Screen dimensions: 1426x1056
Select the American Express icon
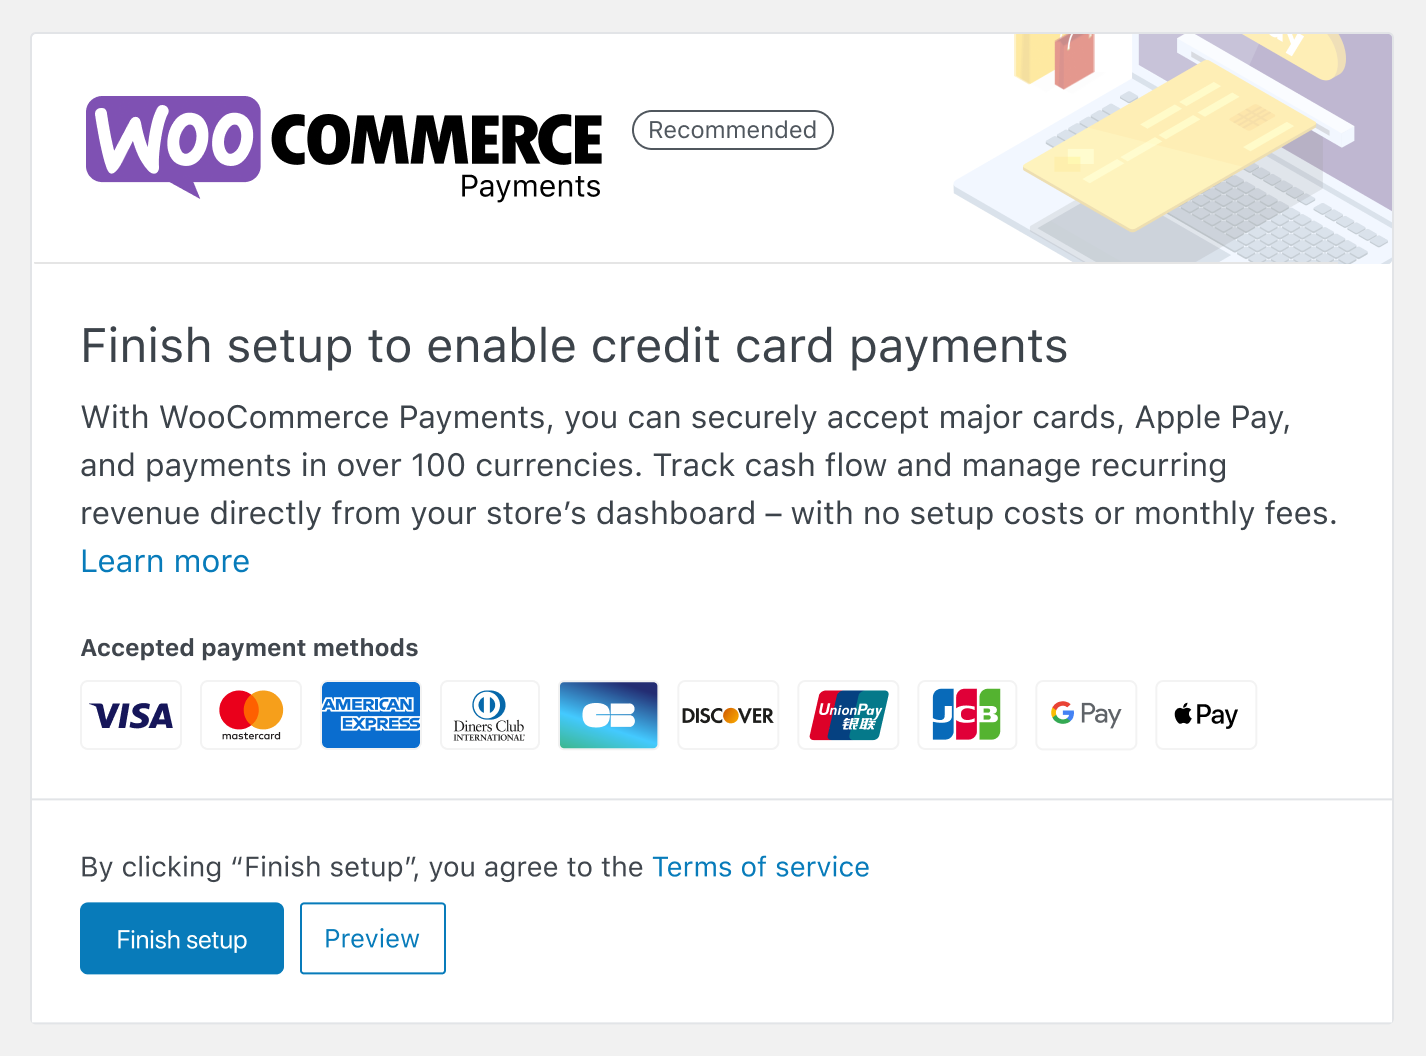click(x=370, y=715)
